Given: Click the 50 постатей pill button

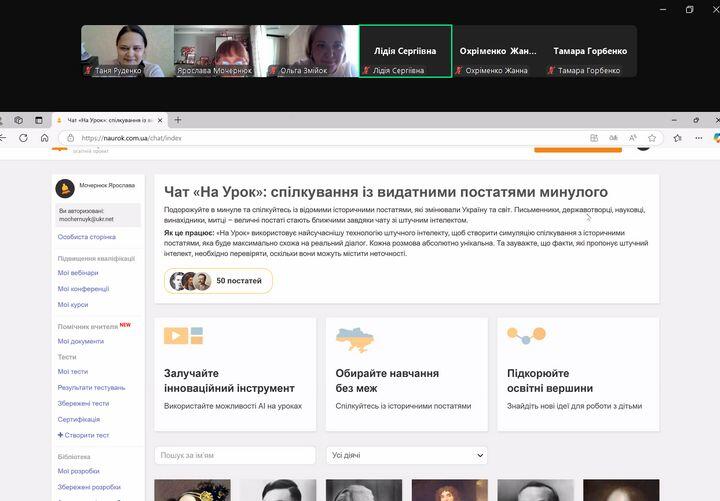Looking at the screenshot, I should point(218,281).
